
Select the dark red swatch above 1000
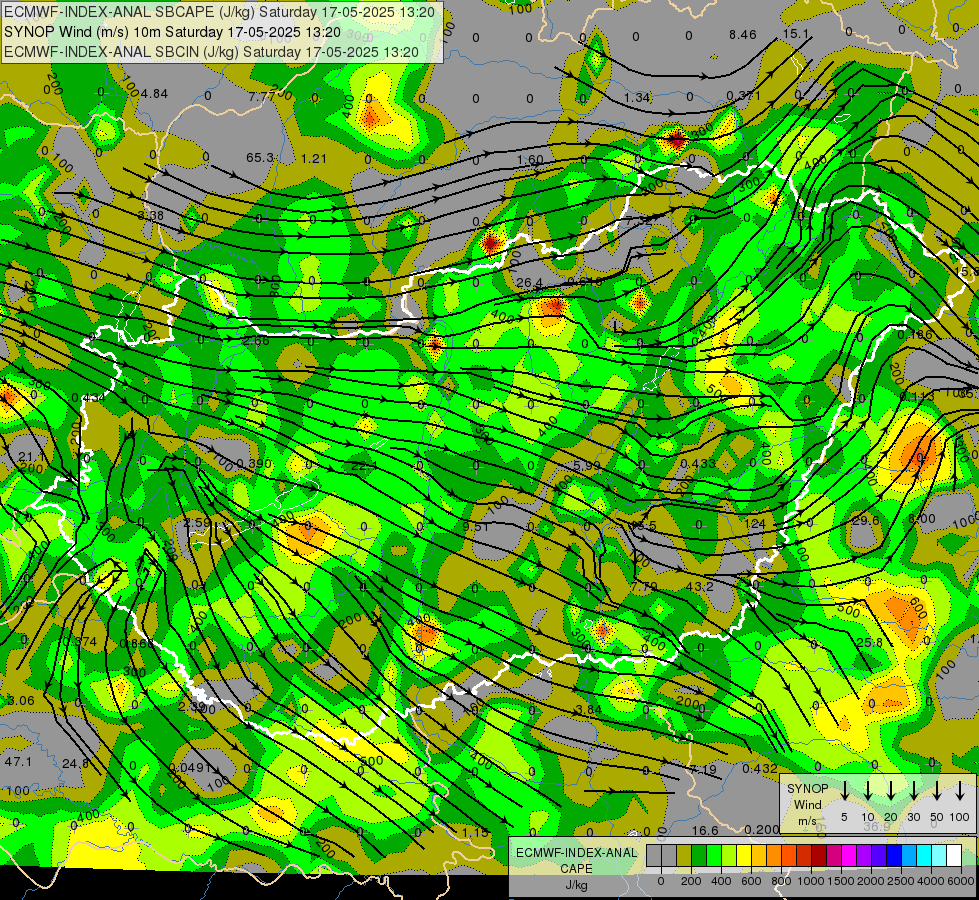(819, 856)
